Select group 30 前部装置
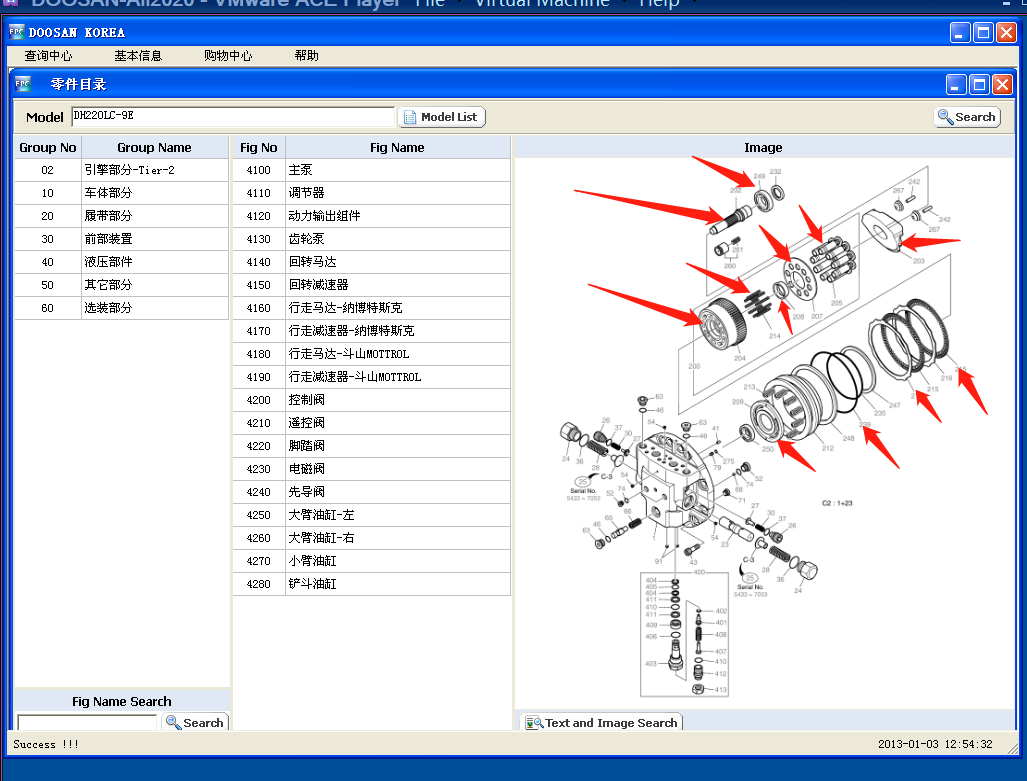 [x=121, y=239]
